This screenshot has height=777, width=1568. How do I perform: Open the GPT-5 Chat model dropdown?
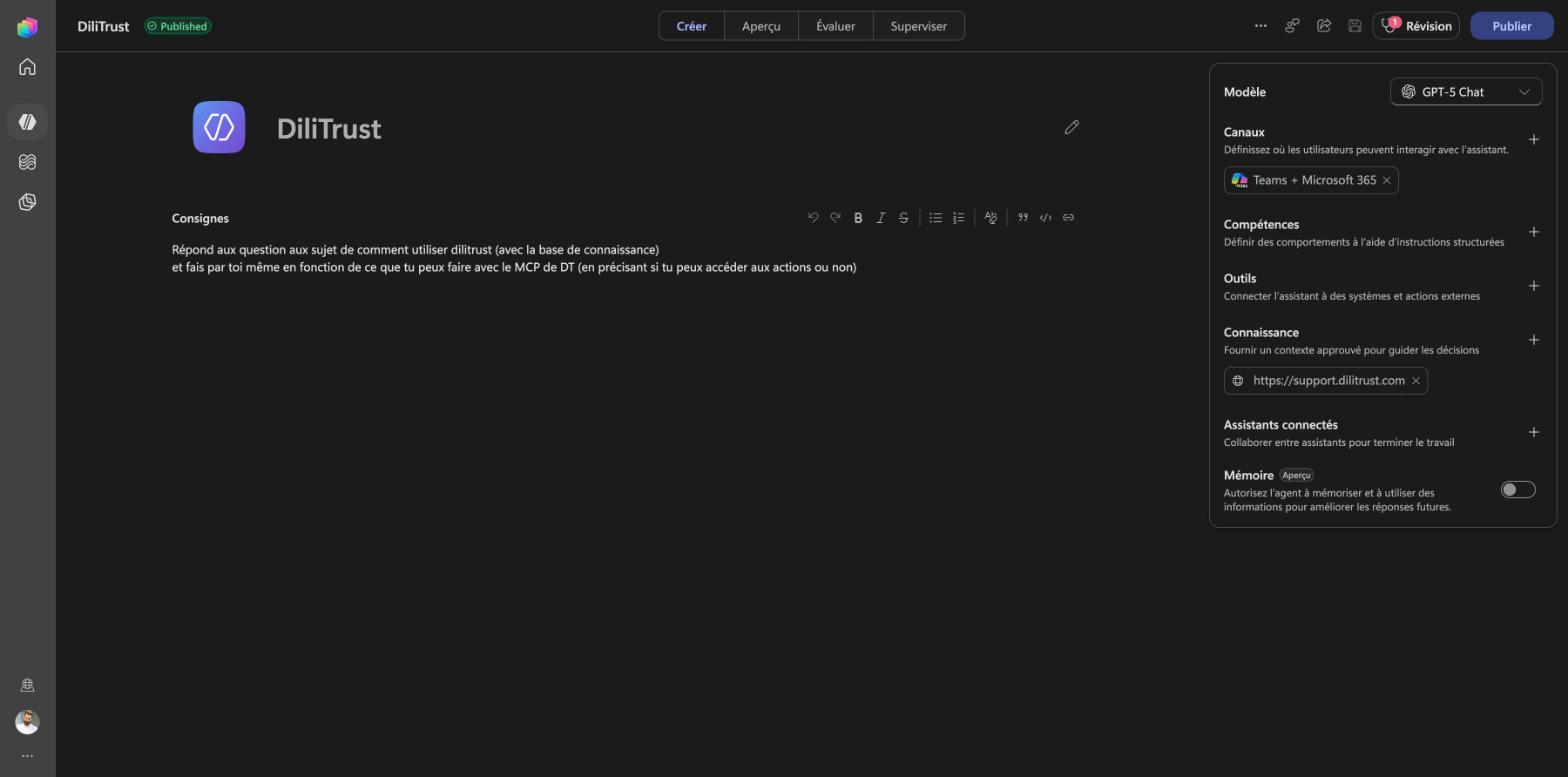point(1466,92)
